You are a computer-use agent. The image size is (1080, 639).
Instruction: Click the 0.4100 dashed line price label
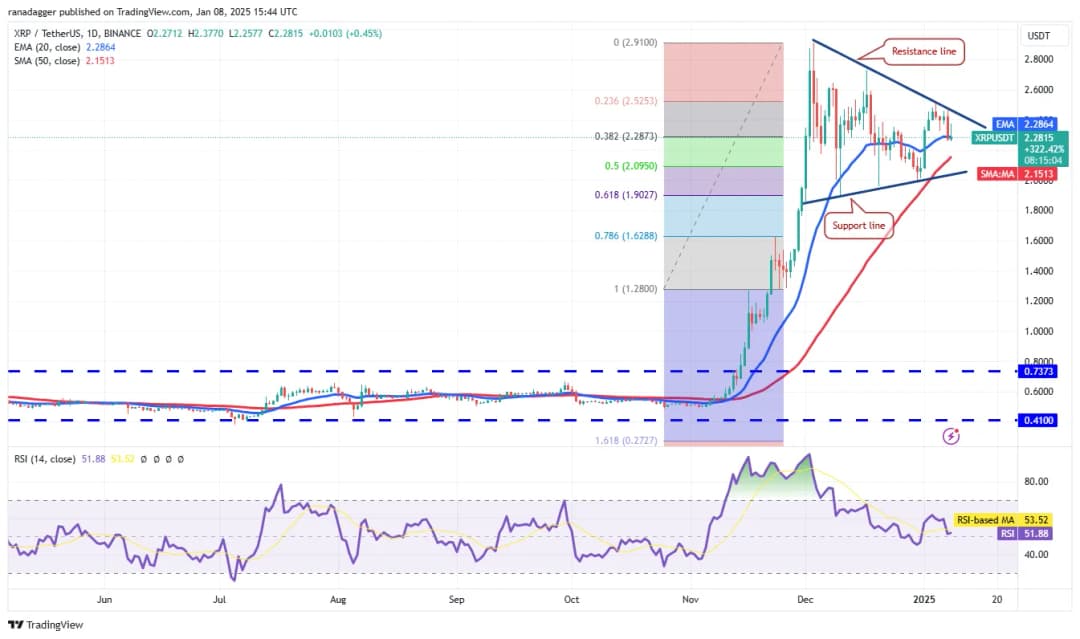click(x=1035, y=421)
